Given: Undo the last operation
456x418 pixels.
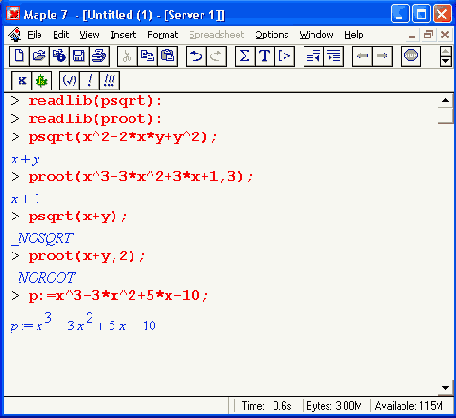Looking at the screenshot, I should [196, 56].
